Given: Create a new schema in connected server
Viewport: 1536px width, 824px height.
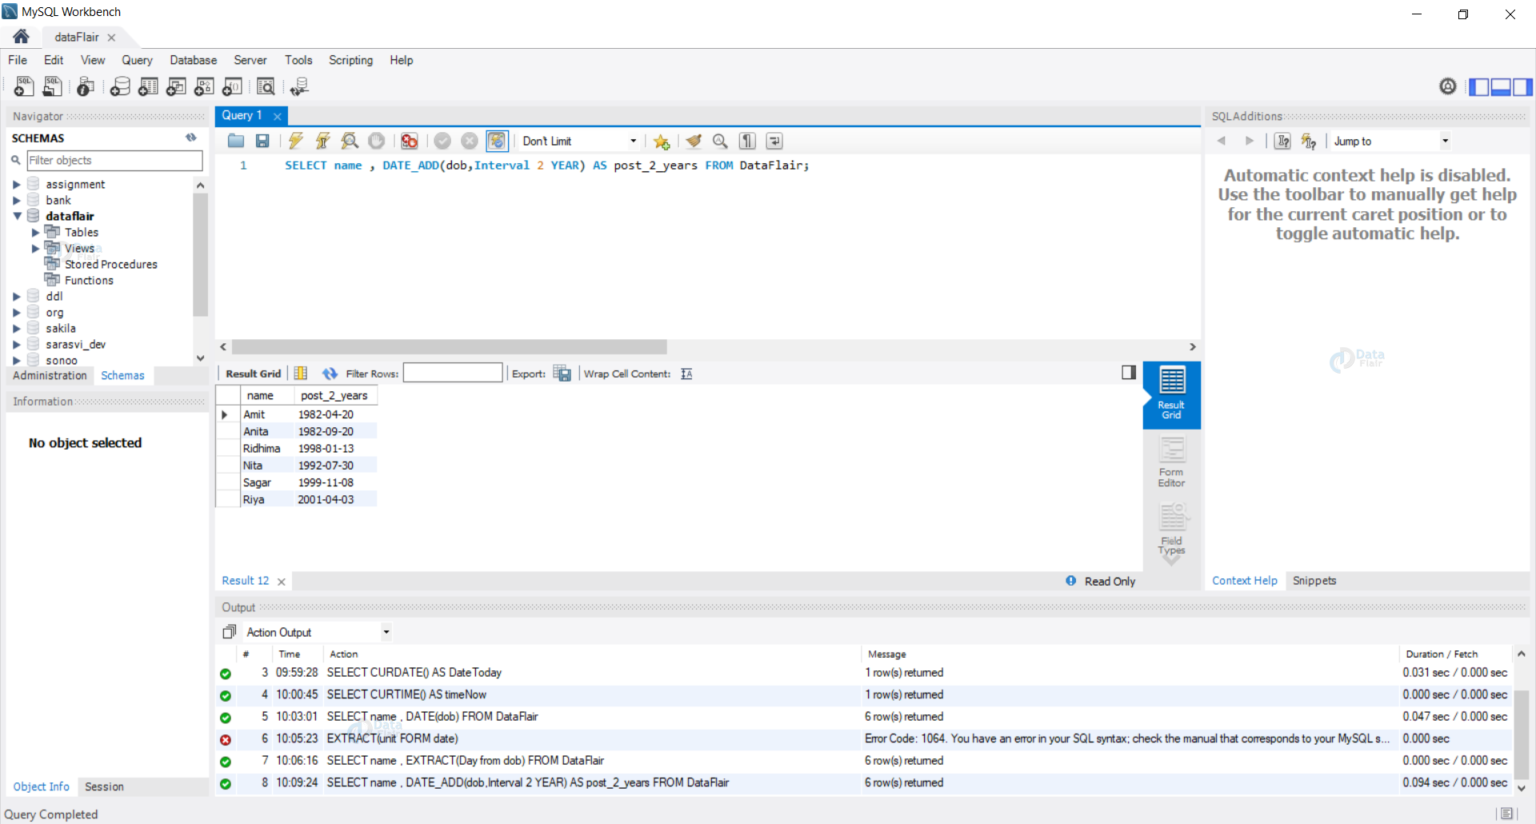Looking at the screenshot, I should coord(120,87).
